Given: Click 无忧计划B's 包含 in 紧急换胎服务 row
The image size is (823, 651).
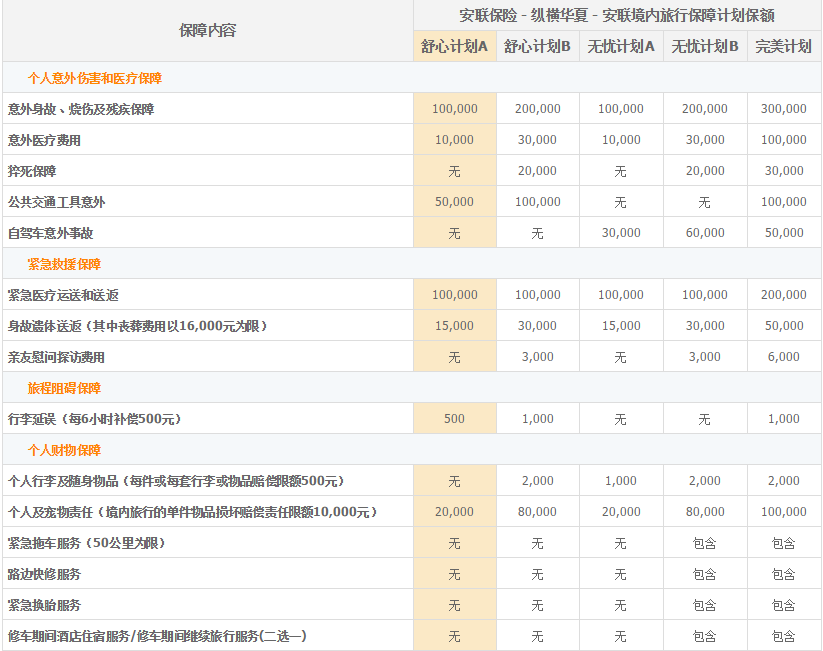Looking at the screenshot, I should (x=704, y=605).
